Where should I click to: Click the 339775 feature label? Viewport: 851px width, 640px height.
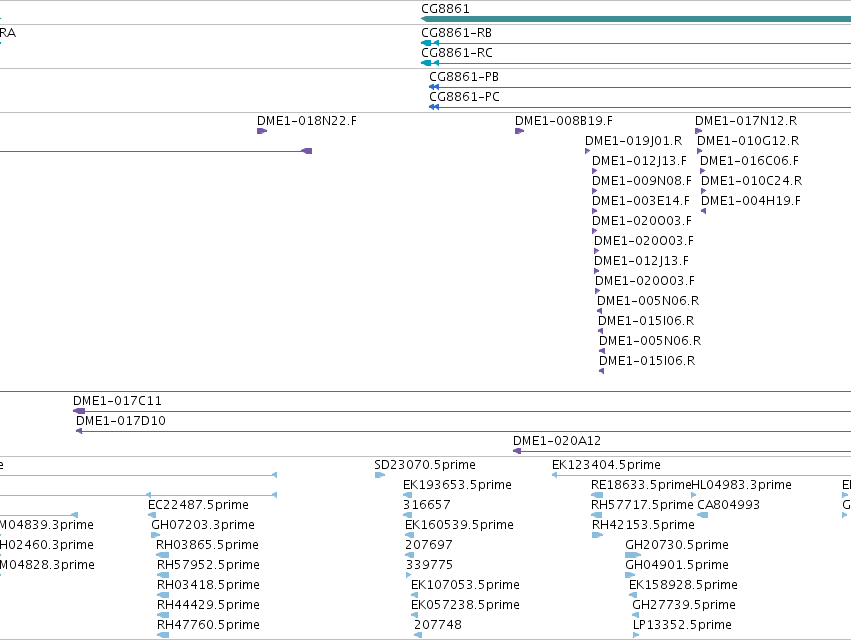429,565
